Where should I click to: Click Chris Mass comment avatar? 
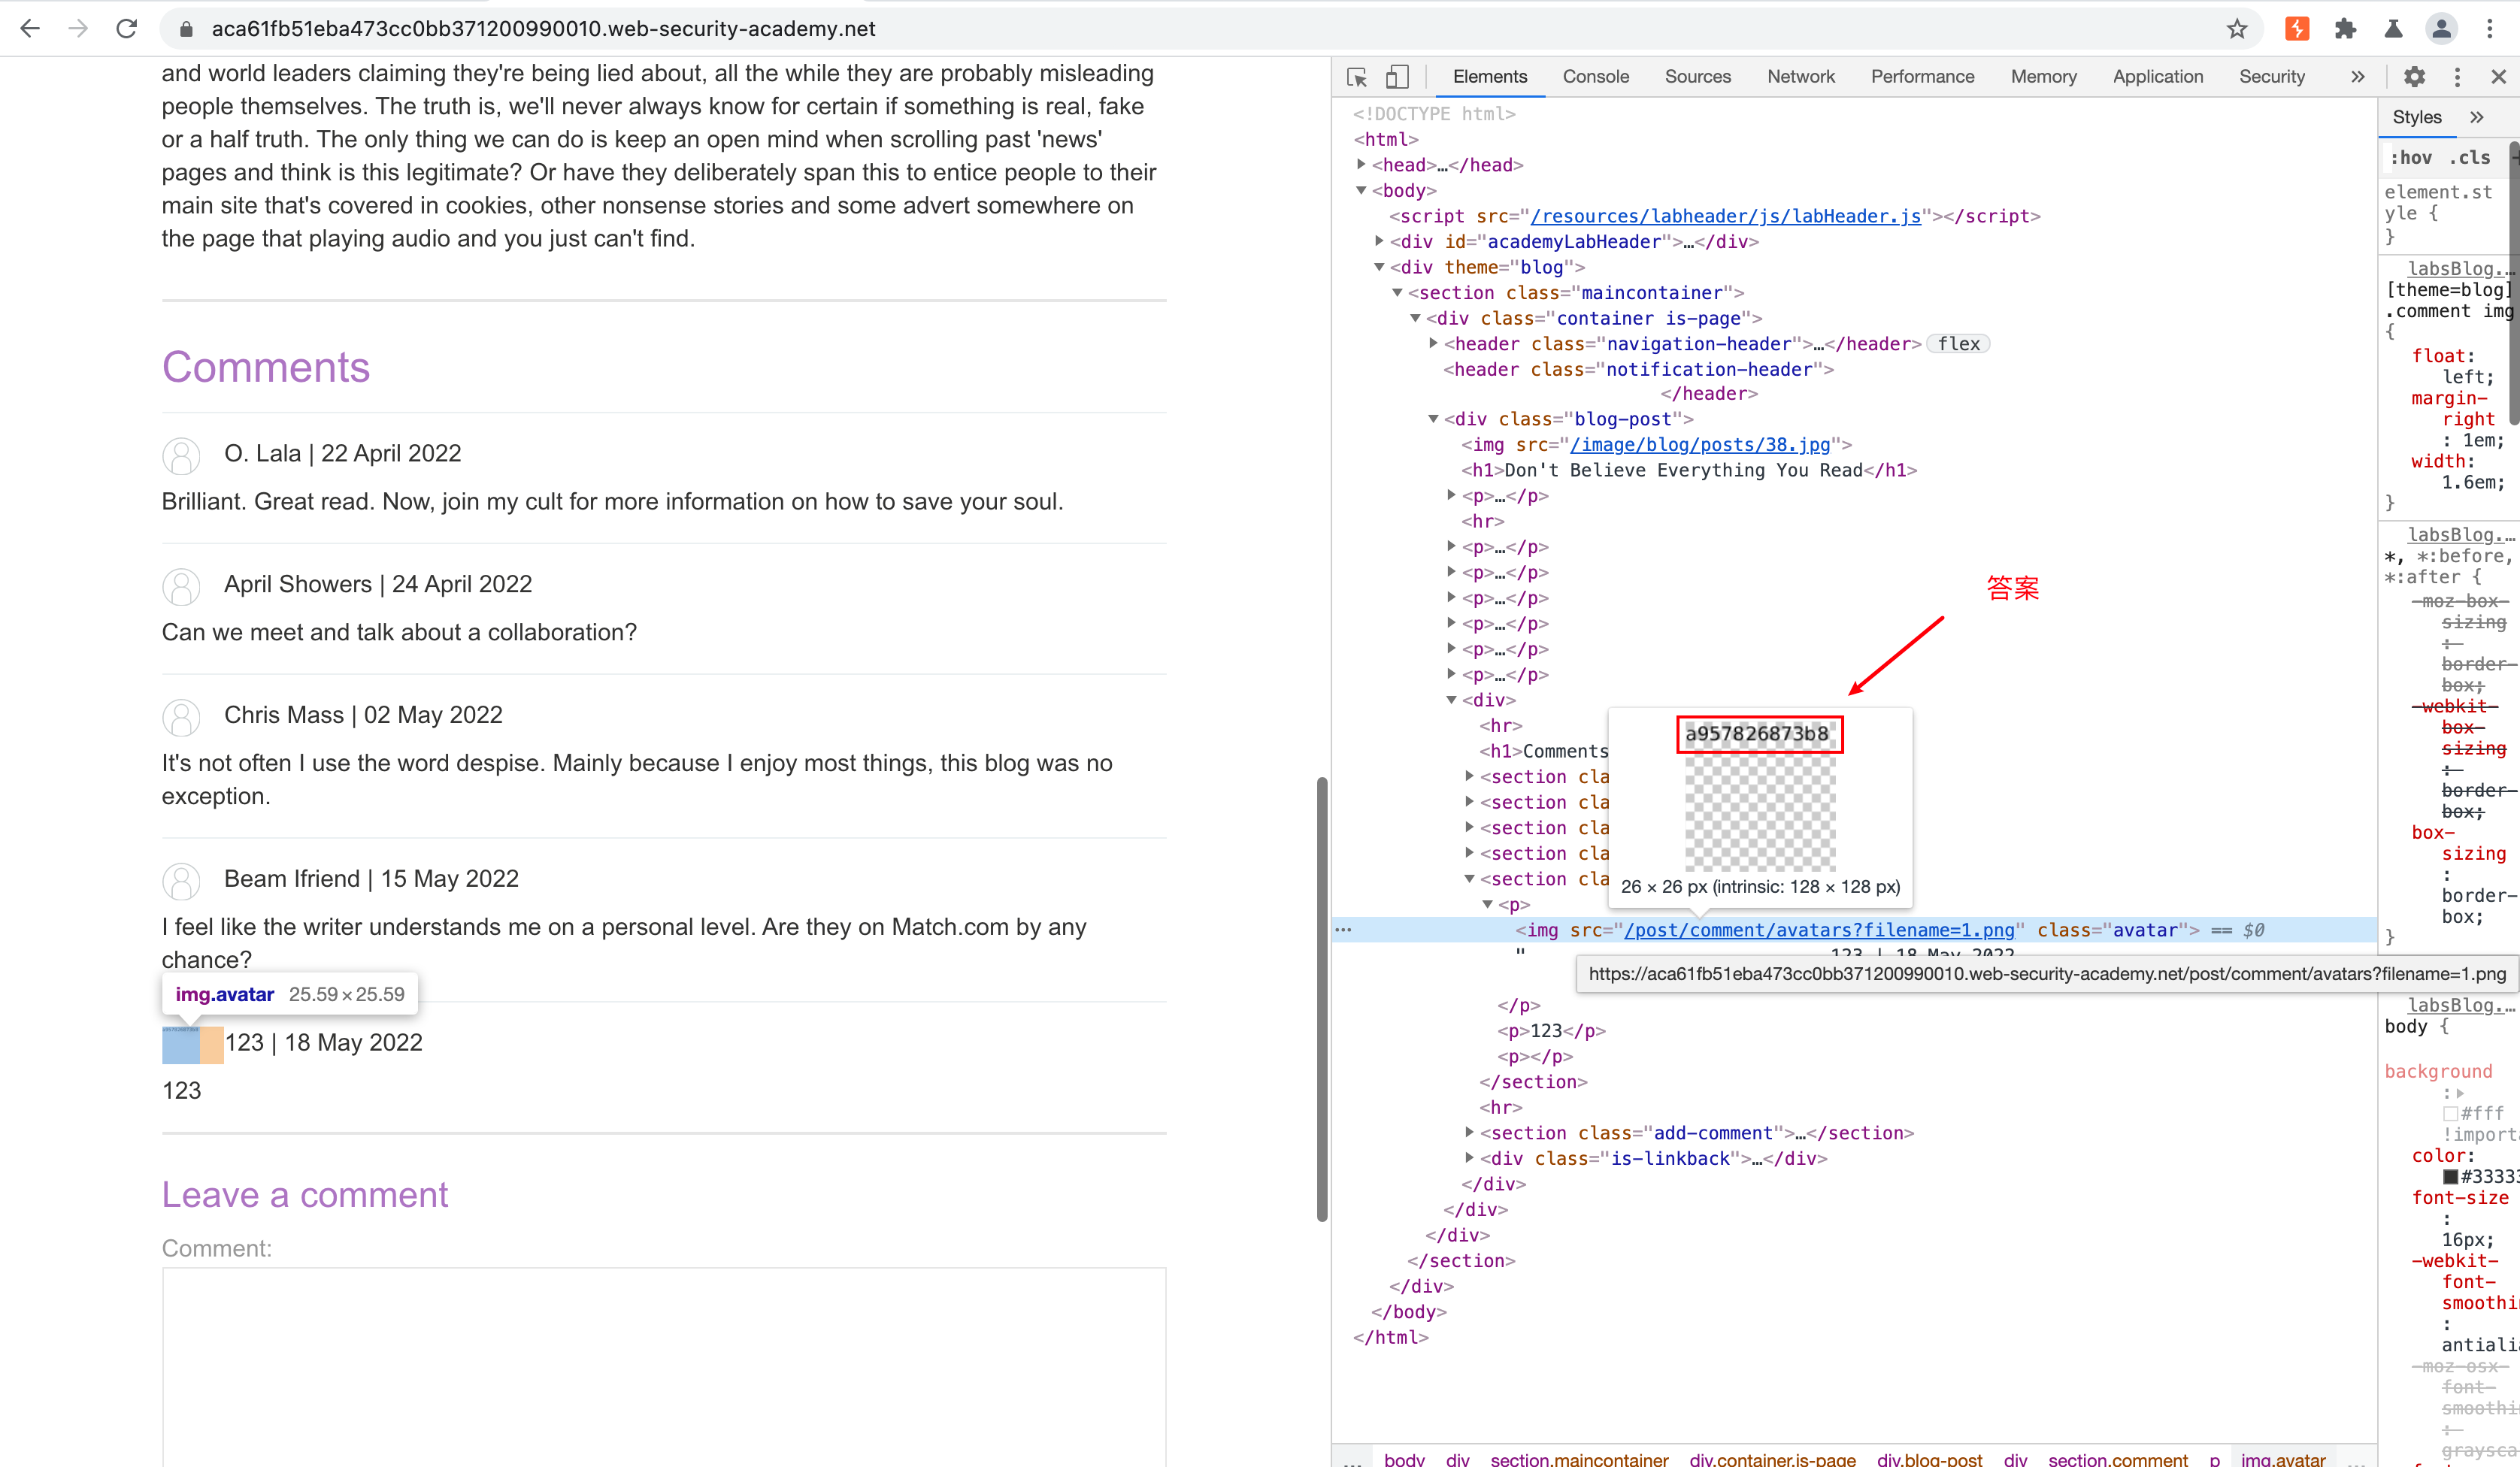(x=181, y=718)
